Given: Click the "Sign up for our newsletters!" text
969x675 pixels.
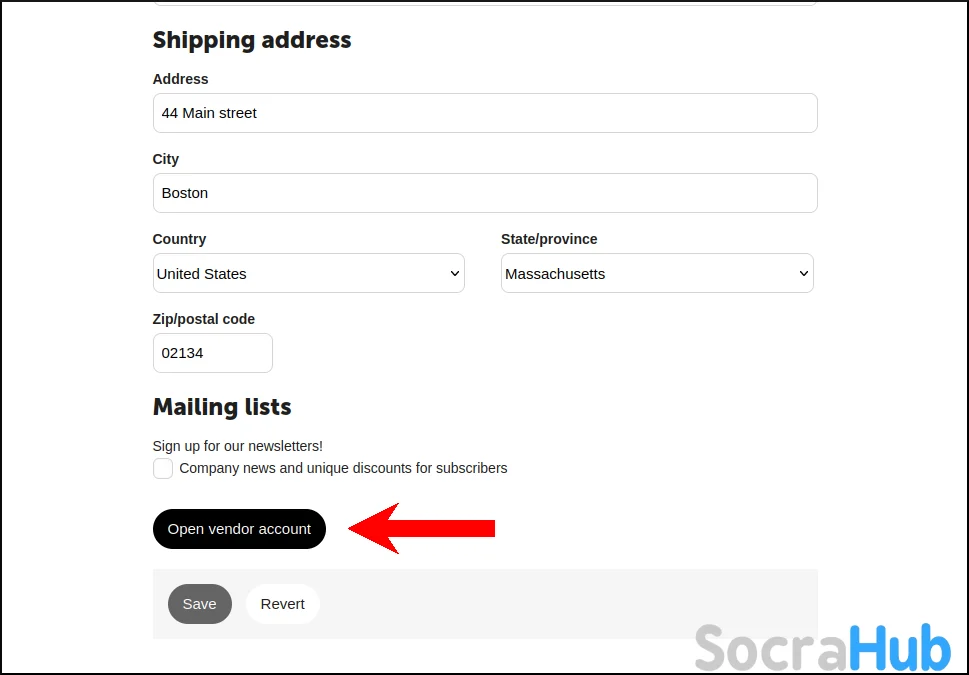Looking at the screenshot, I should 238,446.
